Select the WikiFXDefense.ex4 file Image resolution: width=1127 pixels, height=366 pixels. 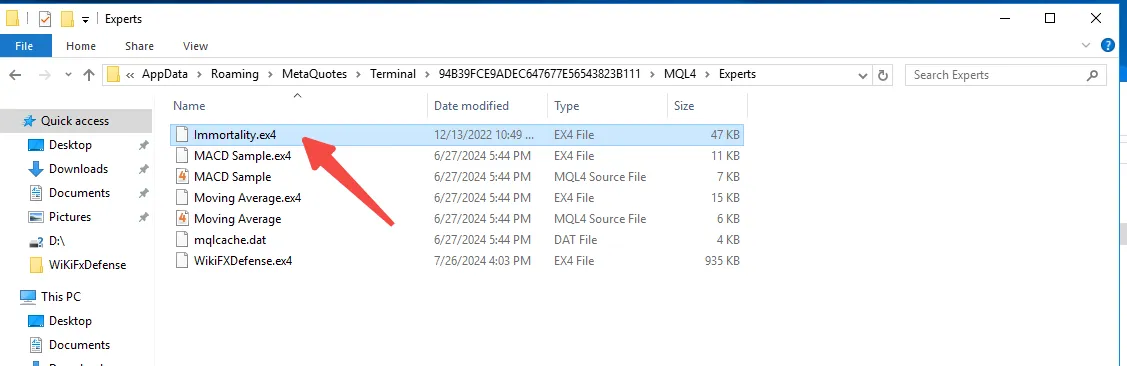[x=457, y=261]
